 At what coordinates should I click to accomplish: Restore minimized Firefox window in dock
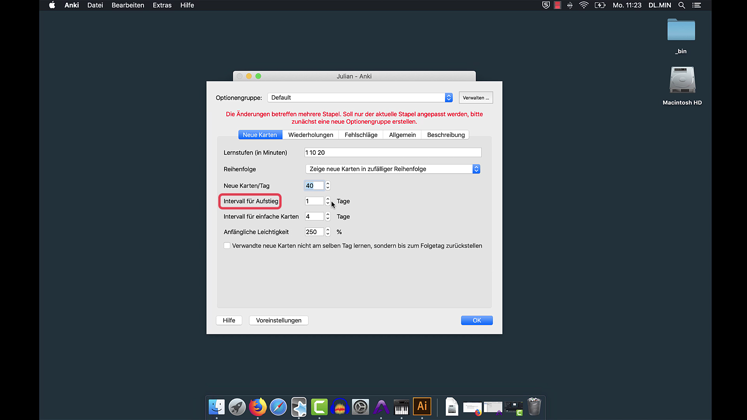click(x=472, y=408)
